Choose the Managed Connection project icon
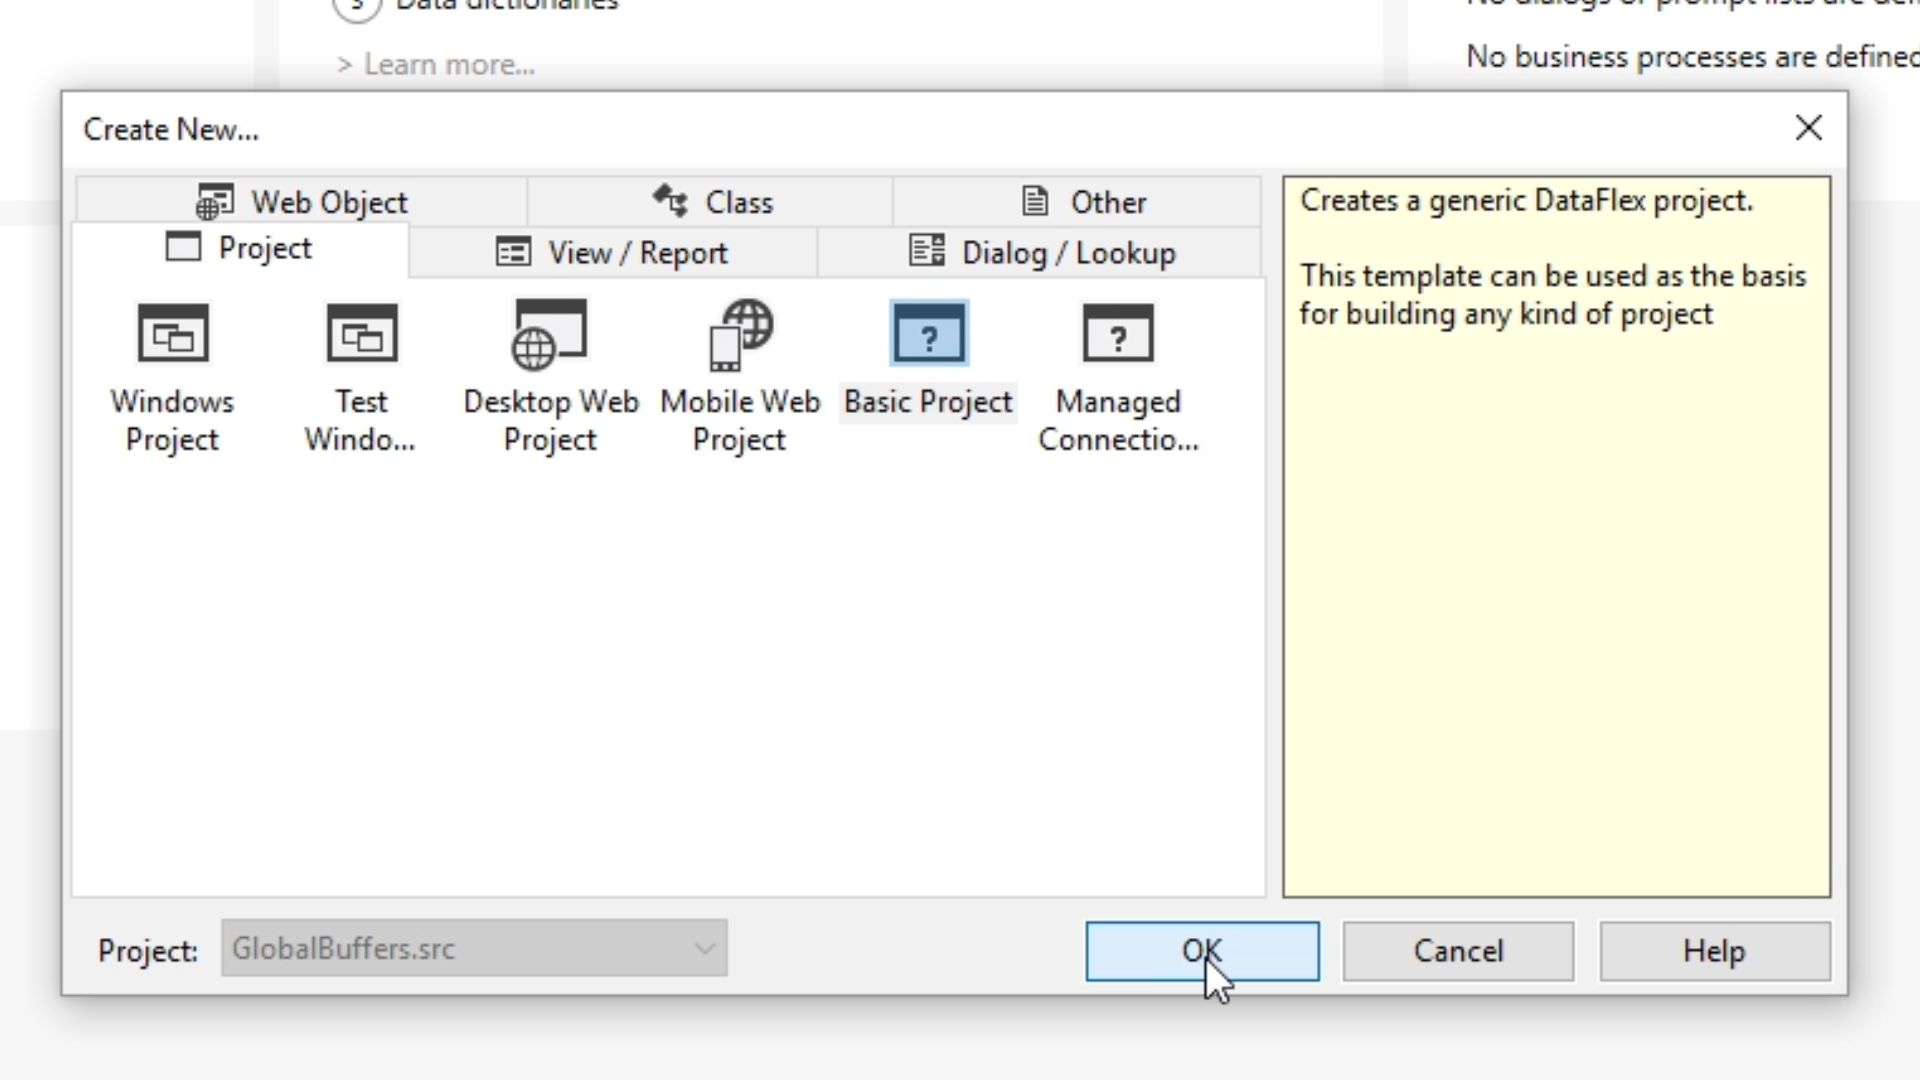The width and height of the screenshot is (1920, 1080). click(x=1117, y=334)
